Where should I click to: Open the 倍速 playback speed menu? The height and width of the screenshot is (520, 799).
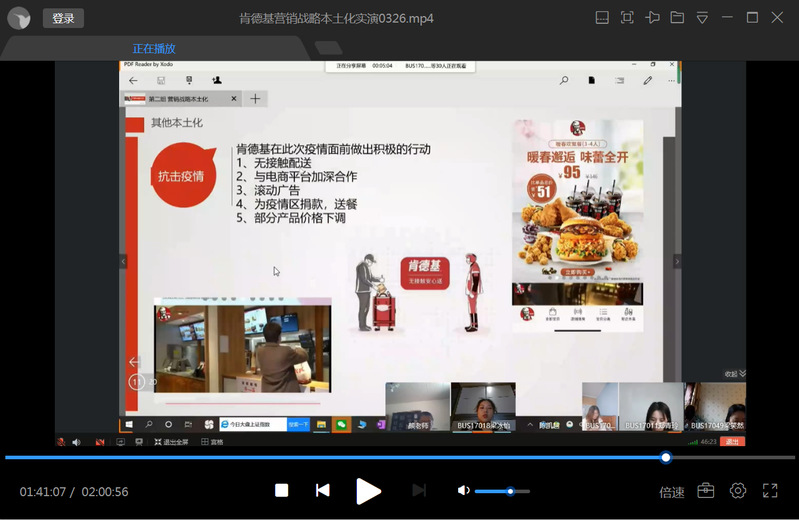(x=672, y=492)
